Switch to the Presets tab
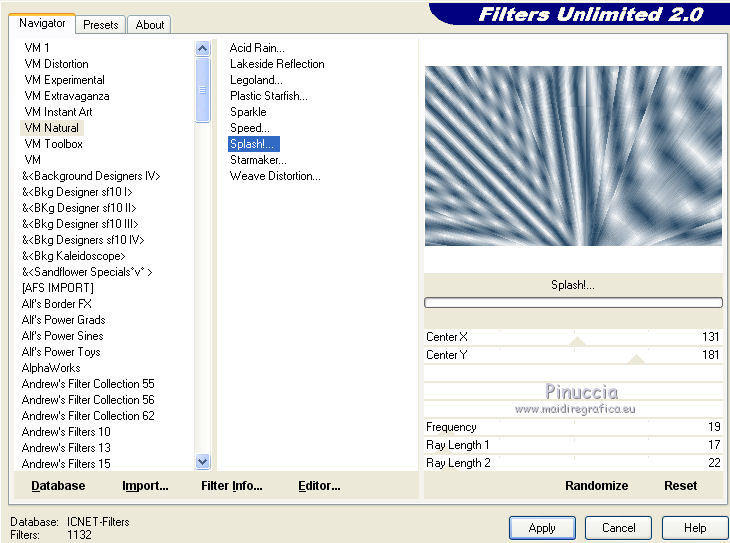Viewport: 730px width, 543px height. click(101, 25)
